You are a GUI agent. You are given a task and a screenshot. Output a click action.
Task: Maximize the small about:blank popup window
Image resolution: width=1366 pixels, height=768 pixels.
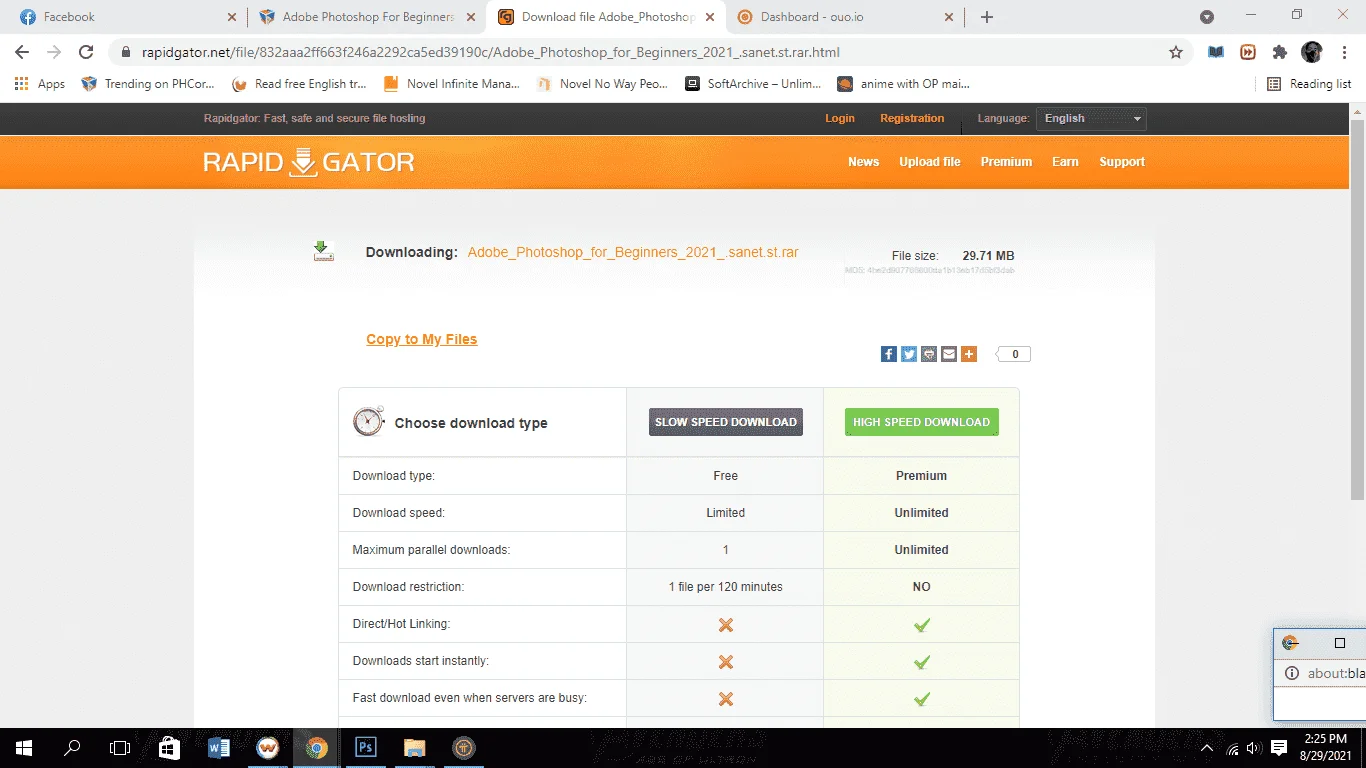pyautogui.click(x=1340, y=643)
